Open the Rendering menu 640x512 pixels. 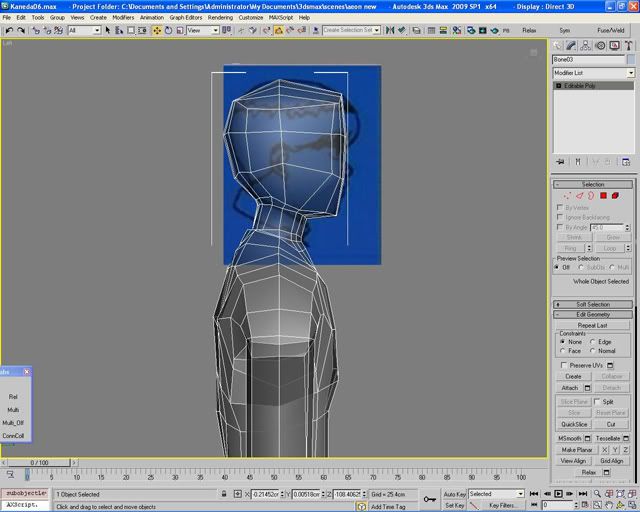tap(220, 17)
